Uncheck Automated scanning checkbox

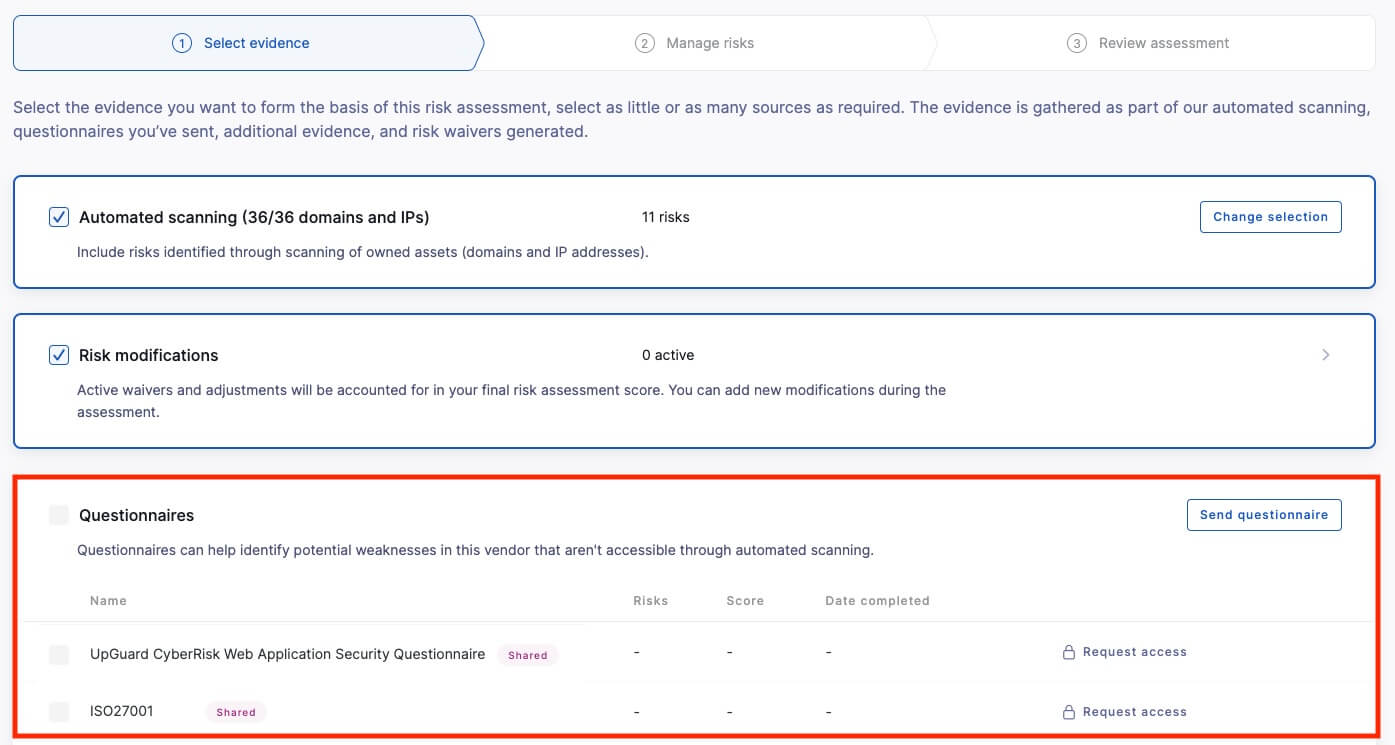(x=59, y=217)
